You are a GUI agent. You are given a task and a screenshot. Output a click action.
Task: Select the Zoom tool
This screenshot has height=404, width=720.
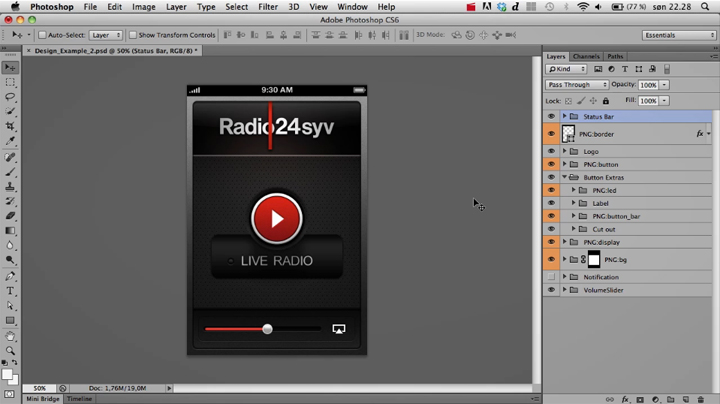[10, 351]
